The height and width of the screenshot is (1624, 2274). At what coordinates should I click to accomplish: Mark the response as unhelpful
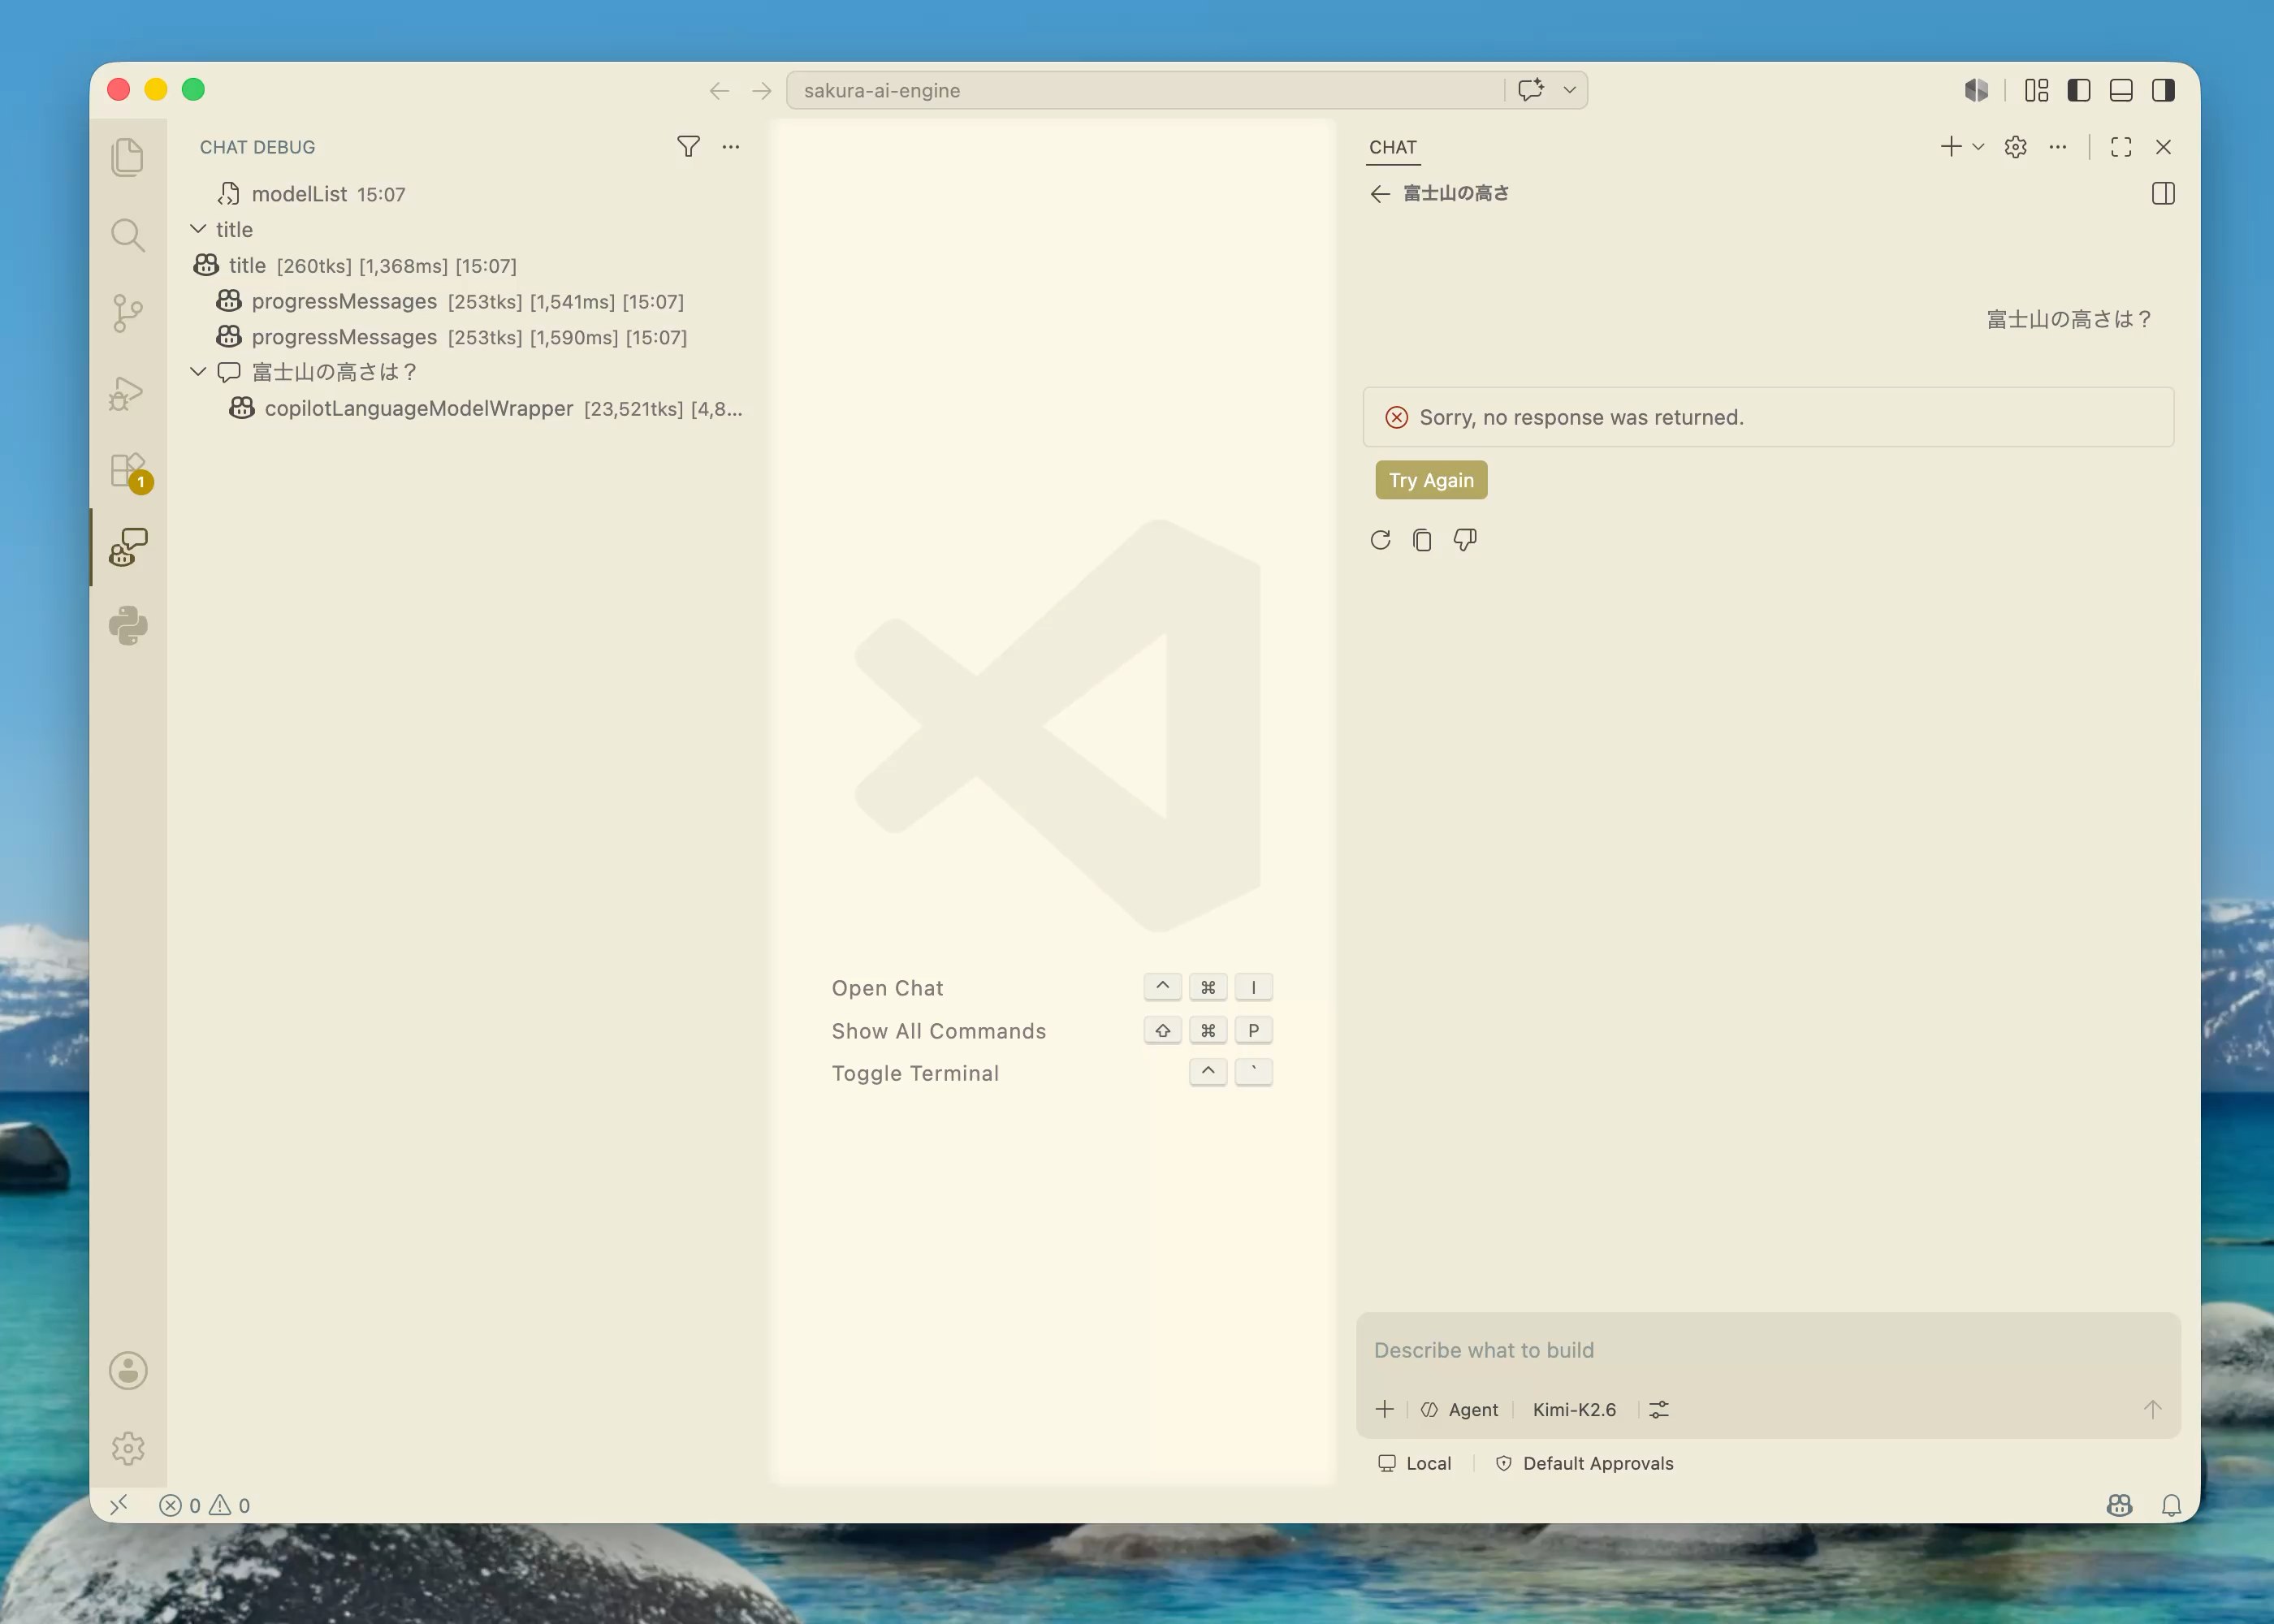(x=1465, y=540)
